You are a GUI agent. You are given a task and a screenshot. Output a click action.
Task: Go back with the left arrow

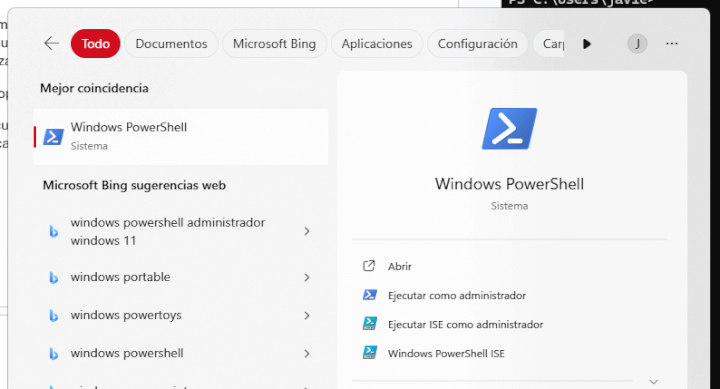pyautogui.click(x=51, y=44)
